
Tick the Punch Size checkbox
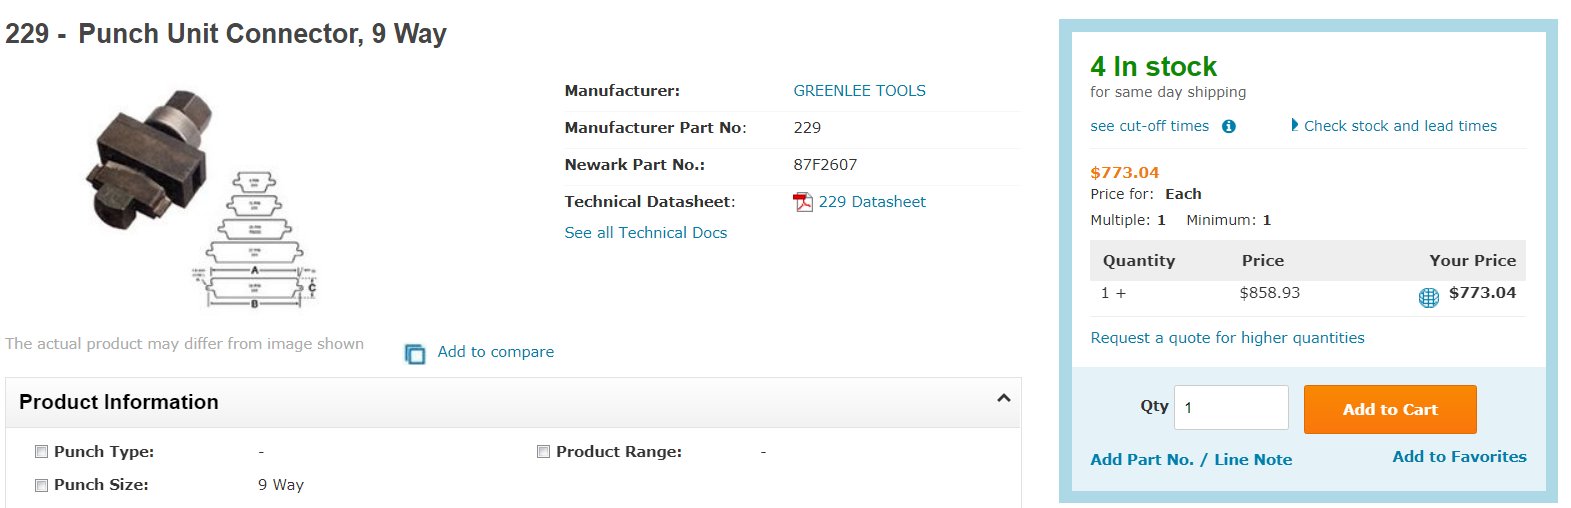(42, 485)
